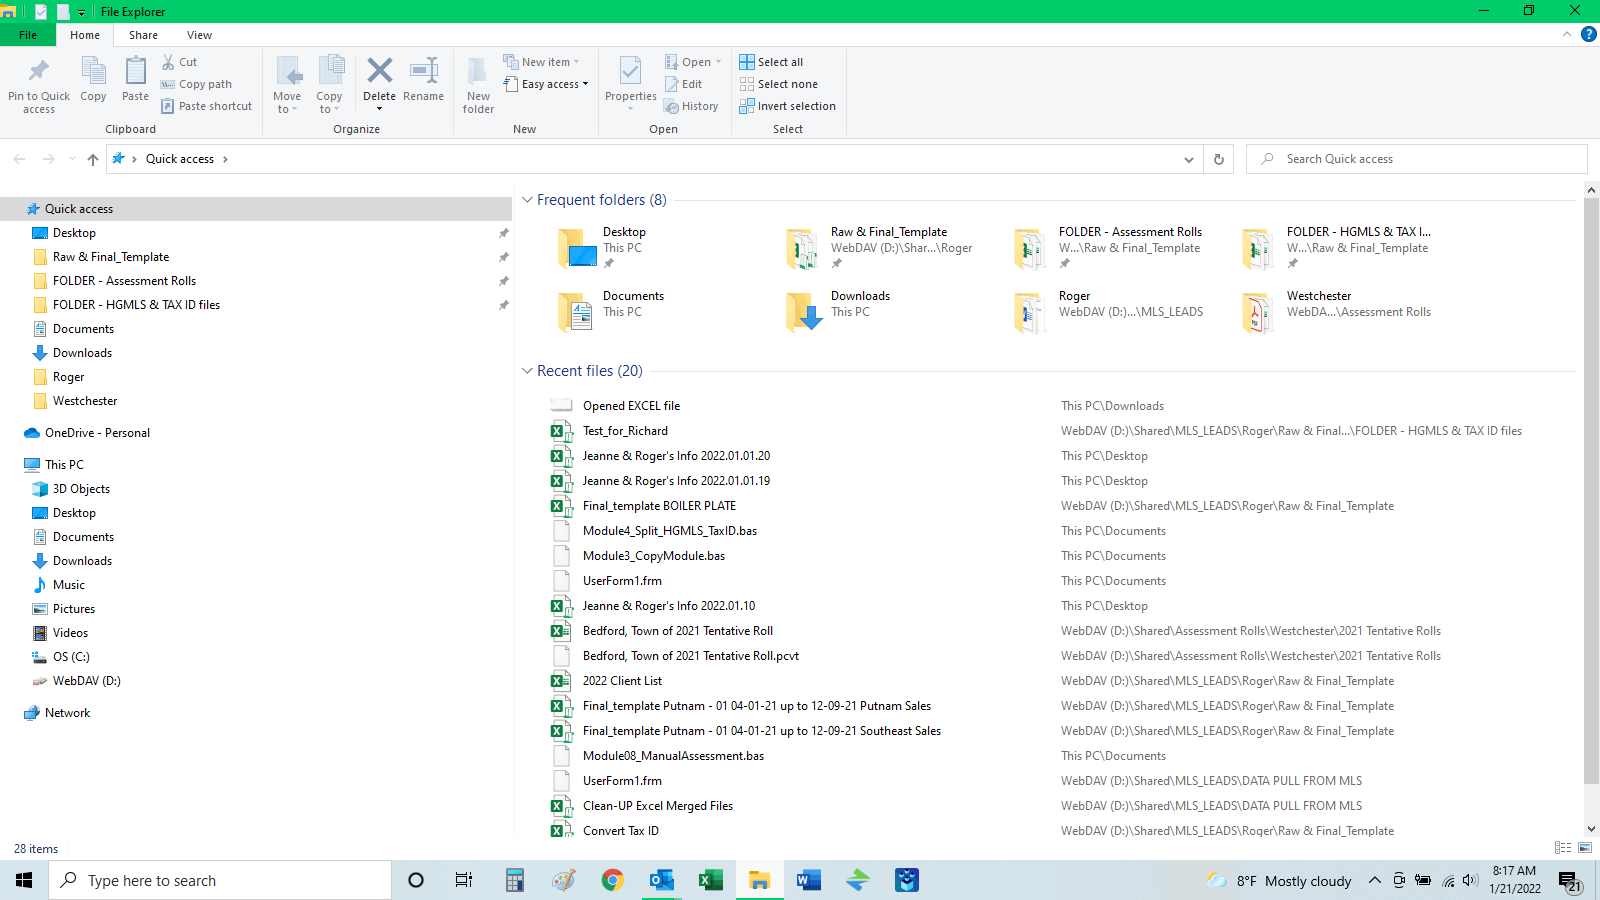Switch to the Share ribbon tab

click(x=143, y=35)
